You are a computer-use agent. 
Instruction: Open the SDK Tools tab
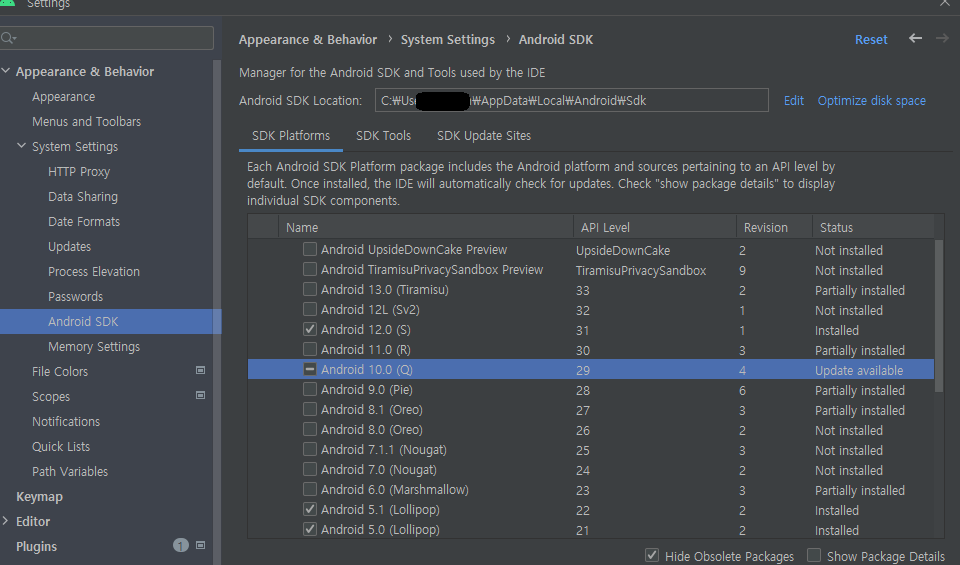point(383,136)
